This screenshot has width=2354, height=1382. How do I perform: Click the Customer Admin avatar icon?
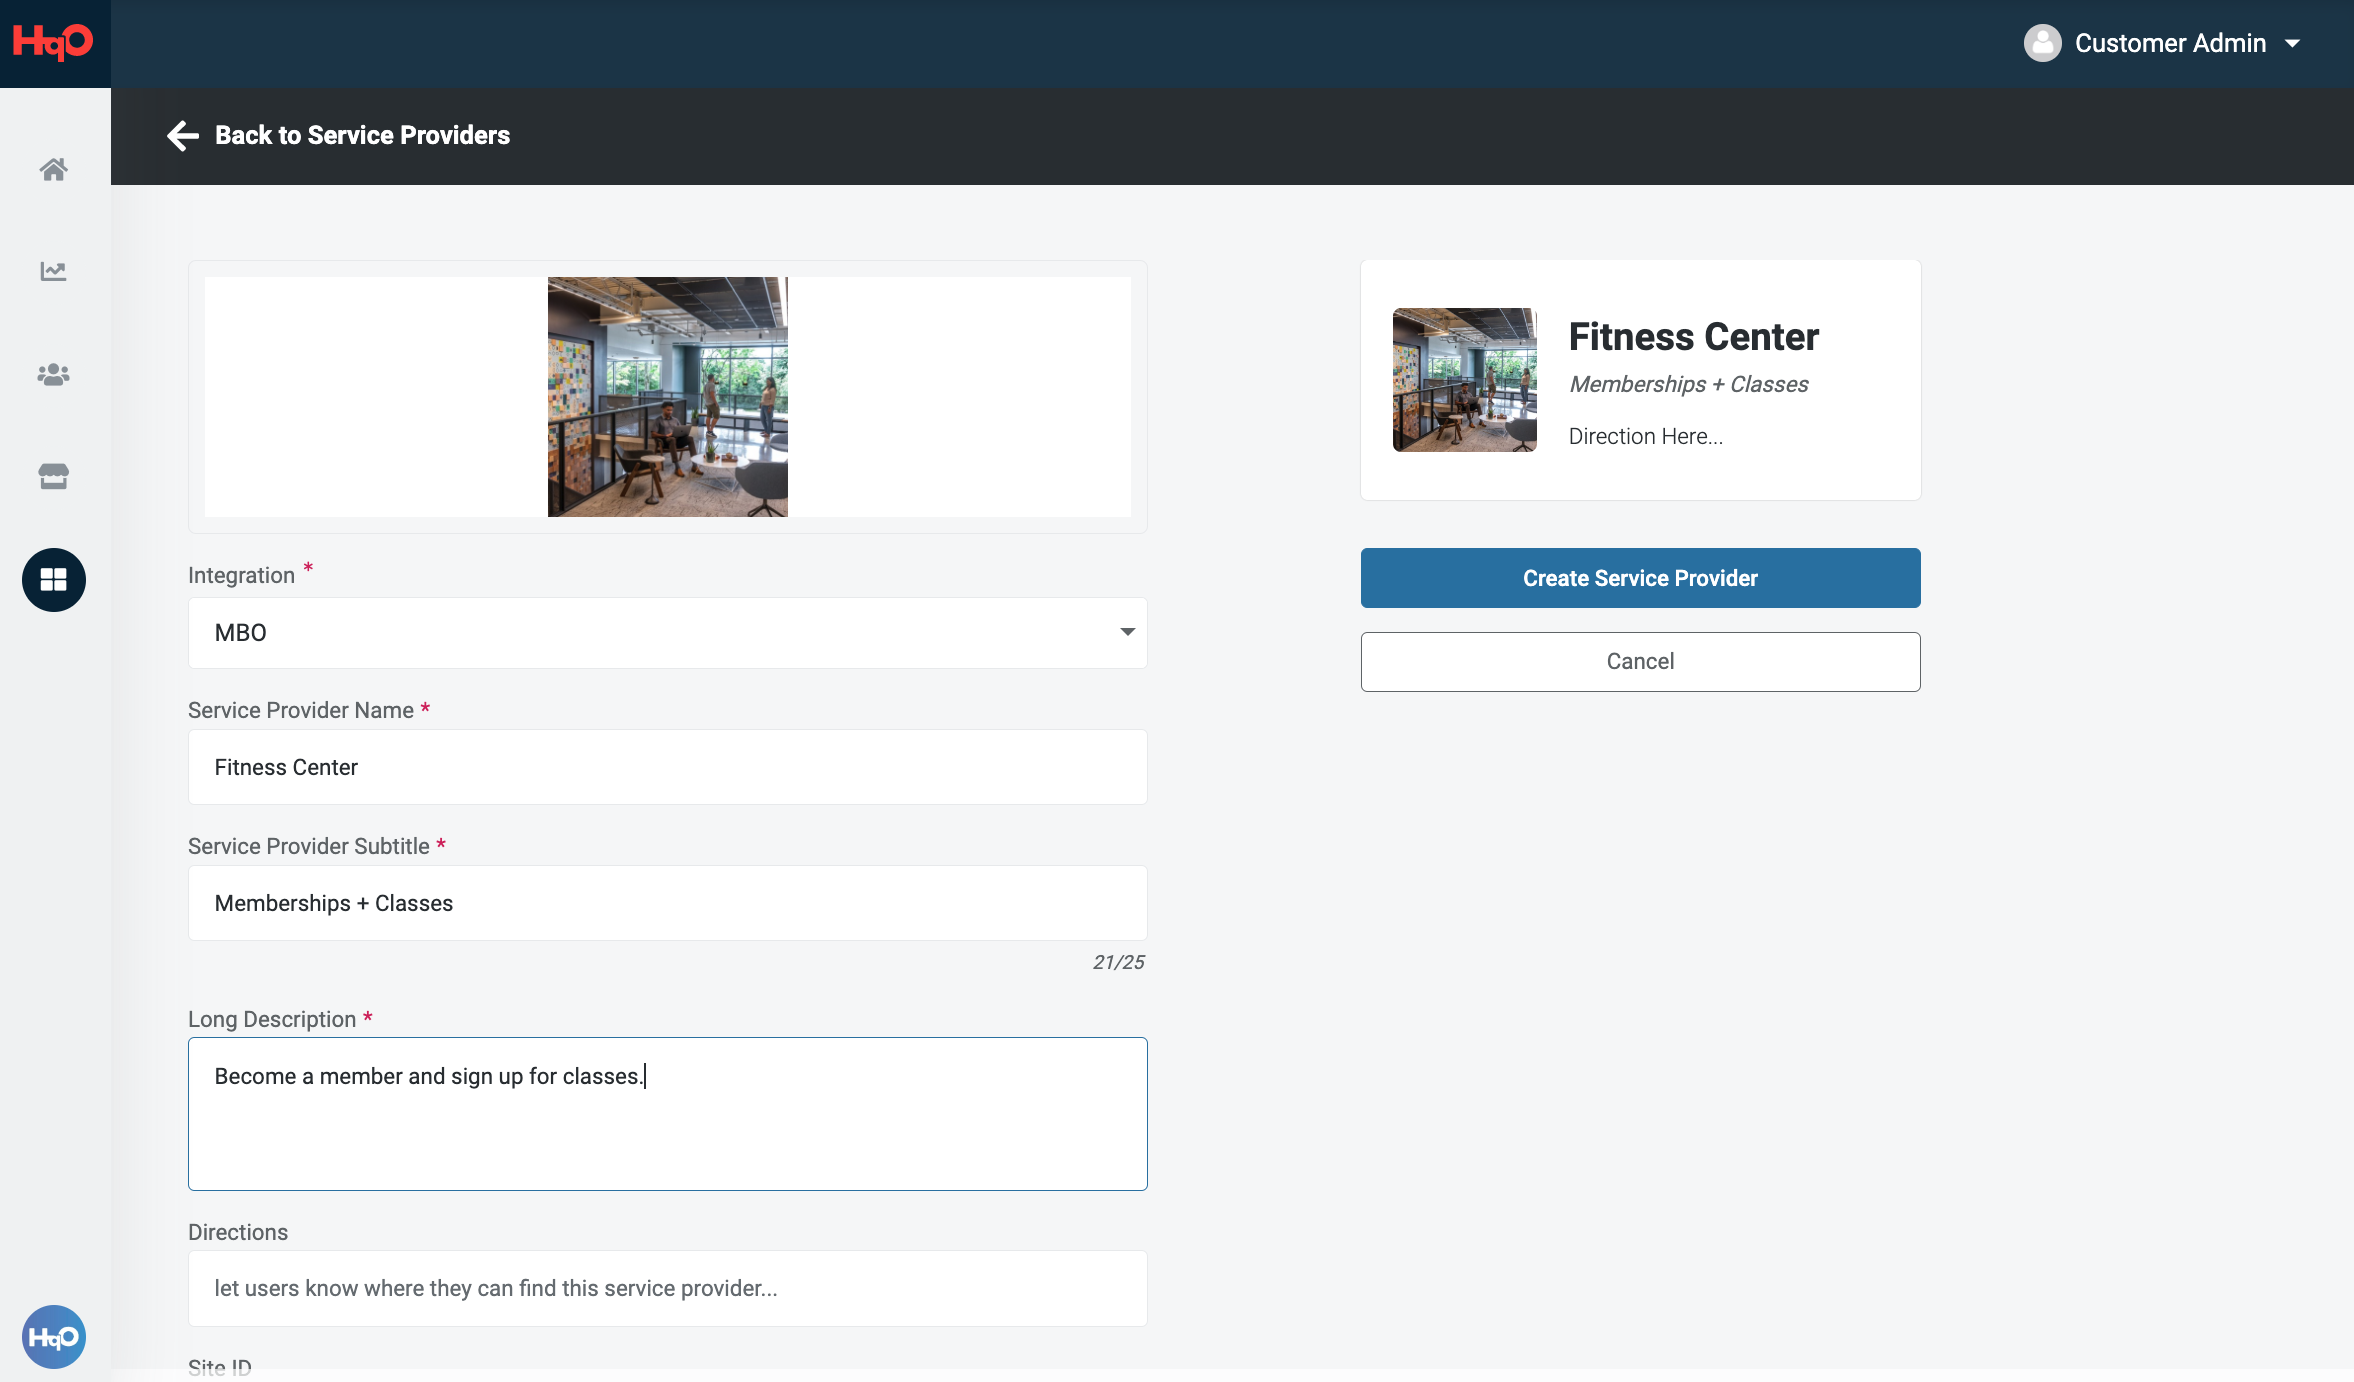pyautogui.click(x=2043, y=43)
